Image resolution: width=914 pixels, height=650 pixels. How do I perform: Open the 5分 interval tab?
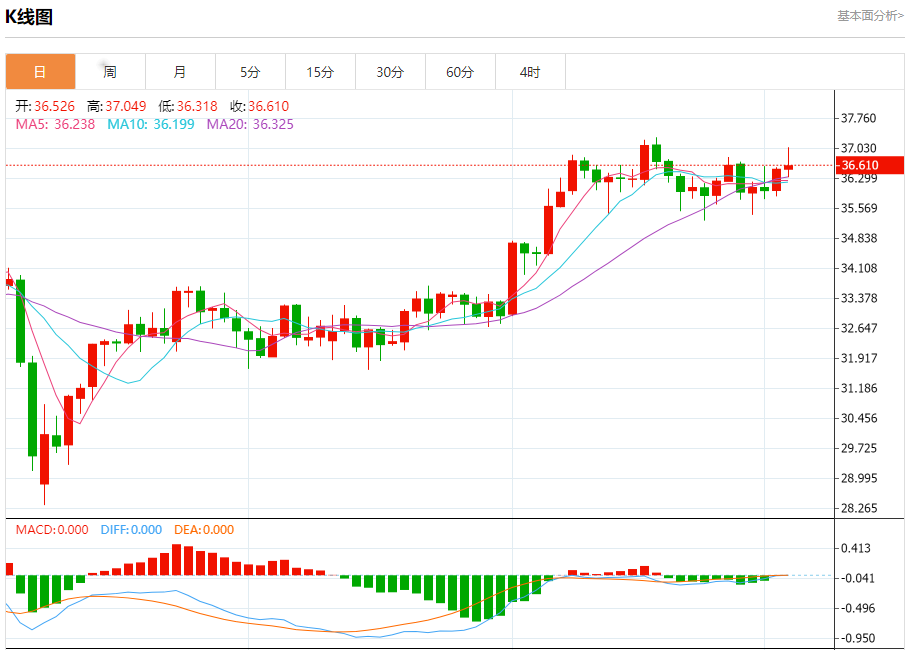250,72
